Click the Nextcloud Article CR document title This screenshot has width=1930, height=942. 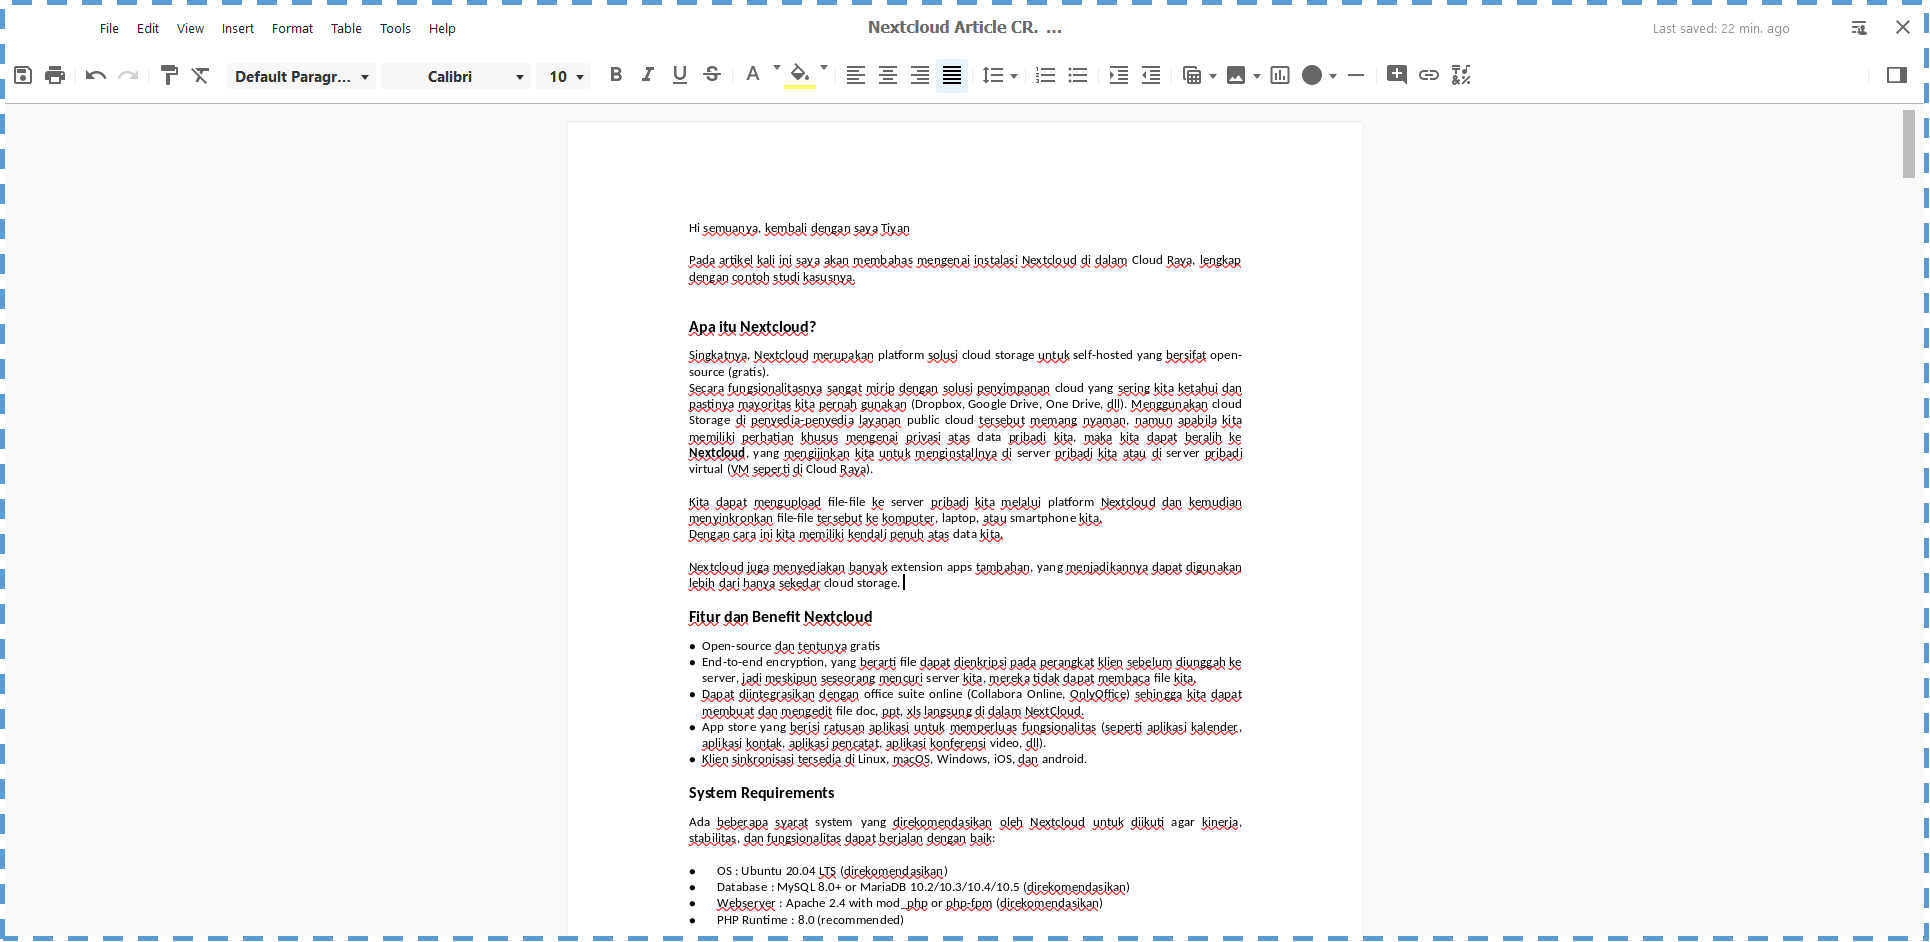[x=964, y=28]
